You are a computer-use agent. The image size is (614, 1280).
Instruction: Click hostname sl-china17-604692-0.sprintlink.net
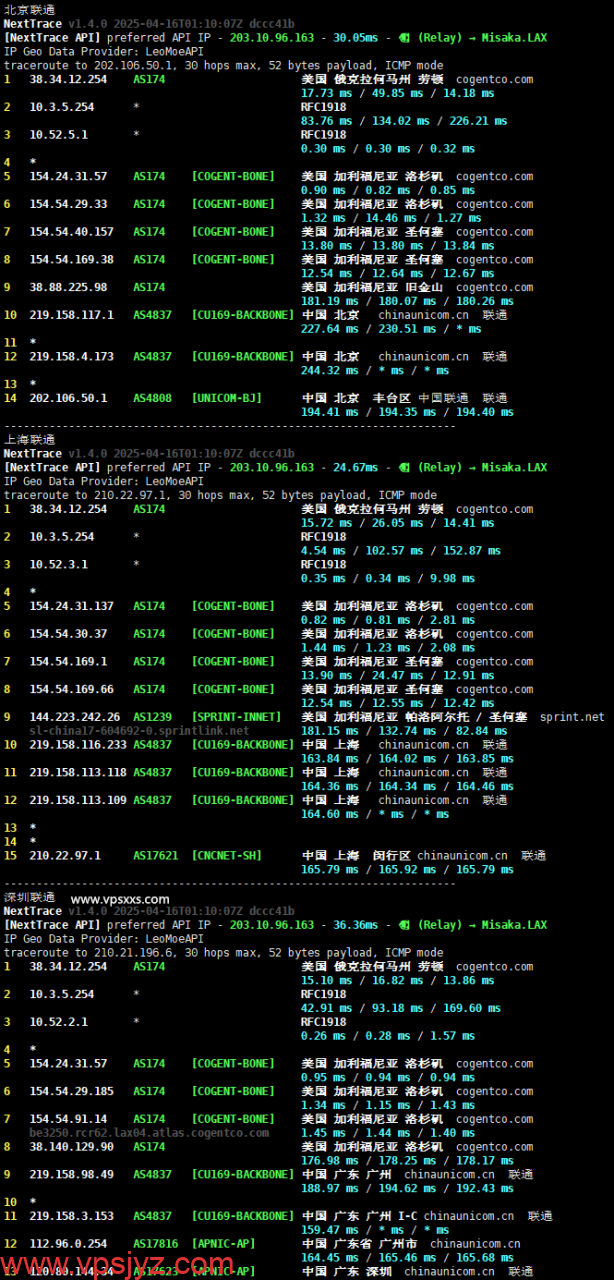(x=139, y=731)
